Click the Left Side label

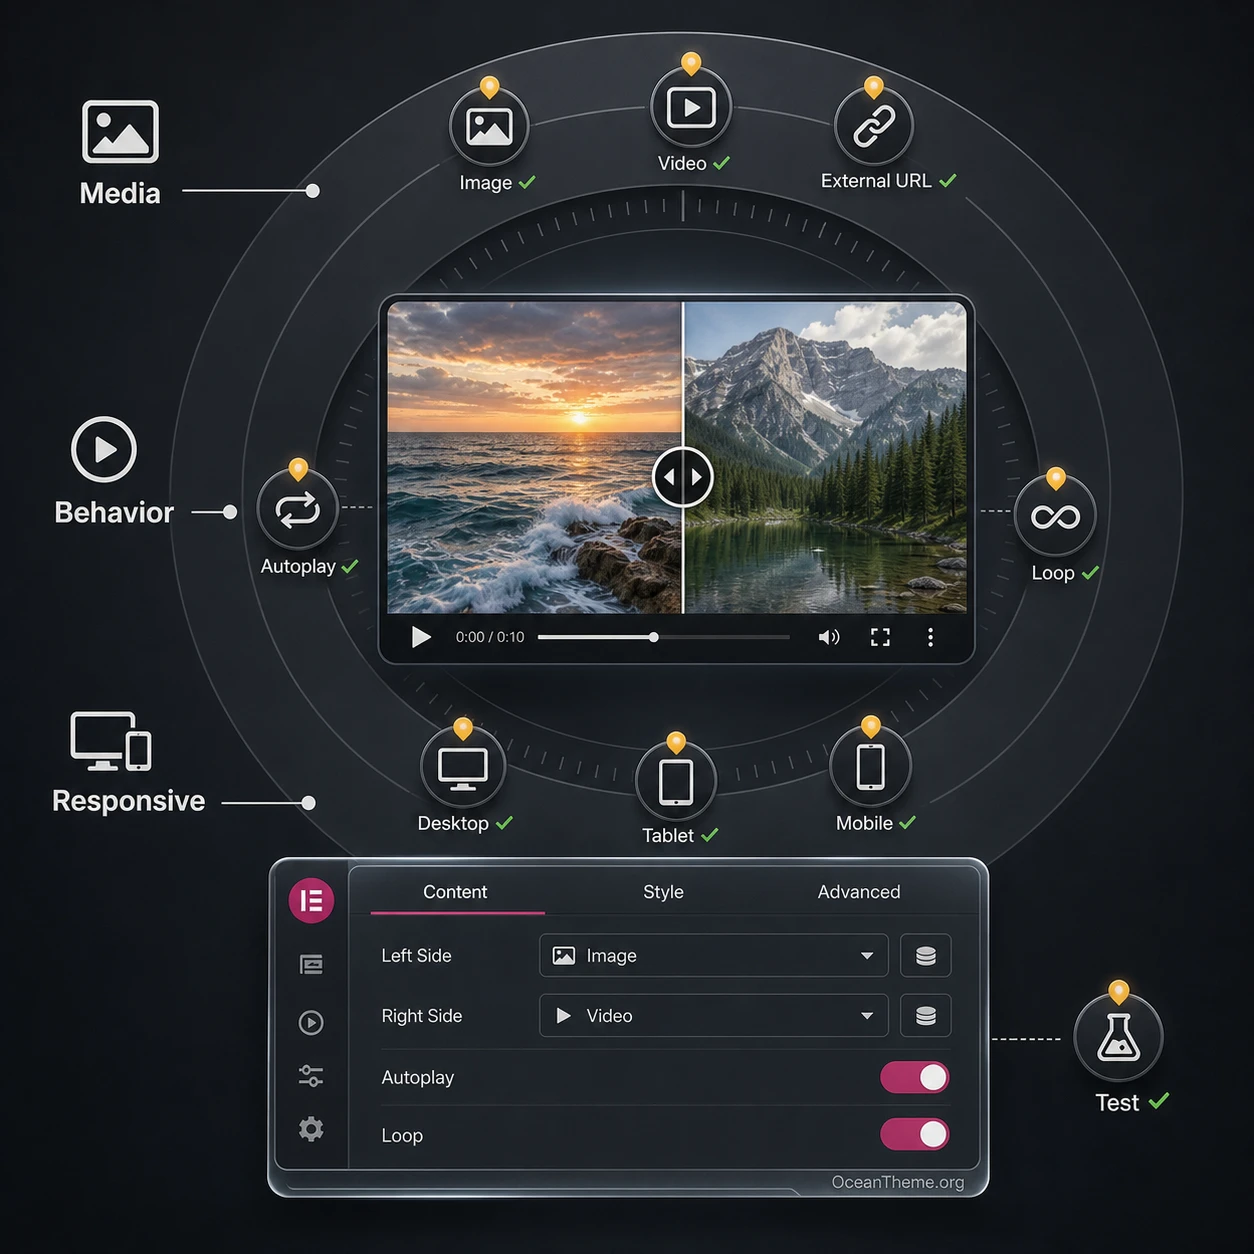tap(417, 956)
